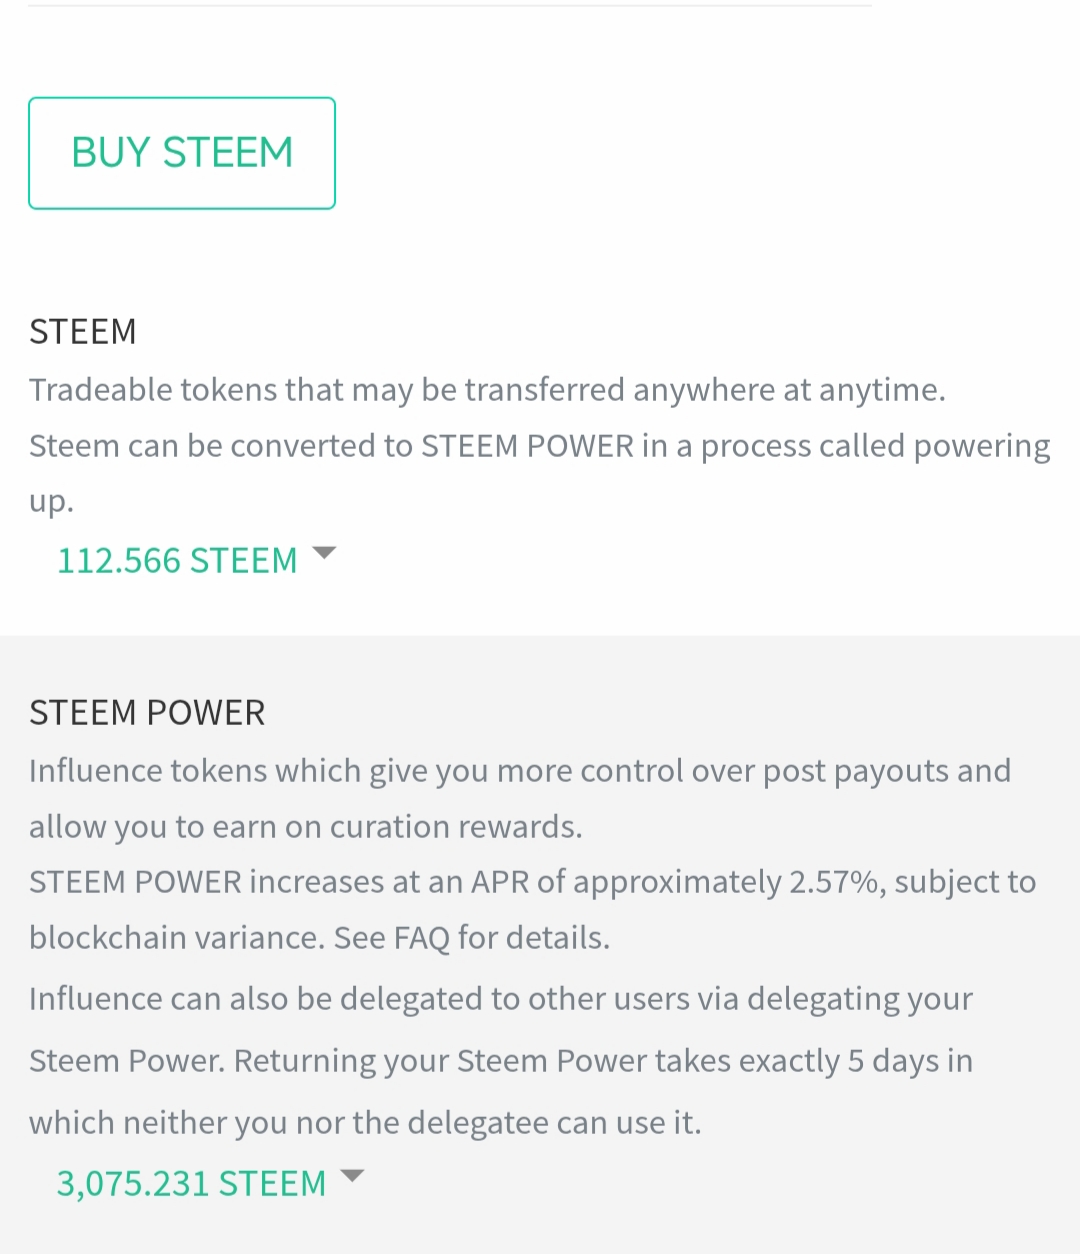
Task: Click the arrow beside 3,075.231 STEEM
Action: coord(353,1176)
